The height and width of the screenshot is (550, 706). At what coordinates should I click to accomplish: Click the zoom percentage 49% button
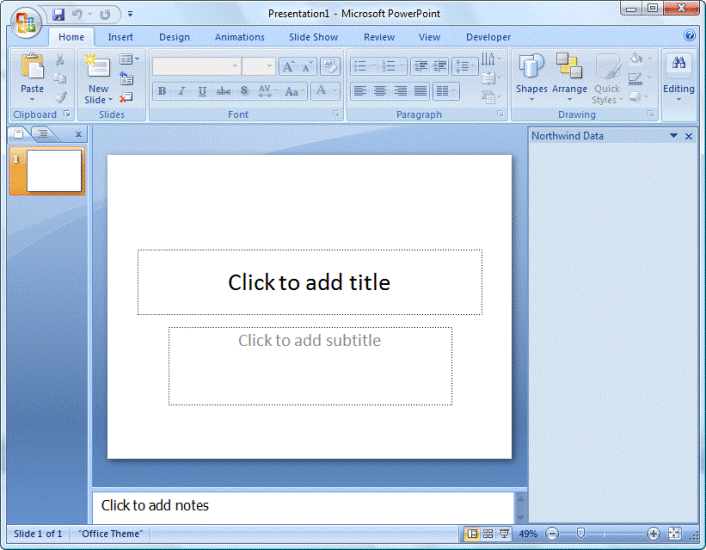pyautogui.click(x=528, y=534)
